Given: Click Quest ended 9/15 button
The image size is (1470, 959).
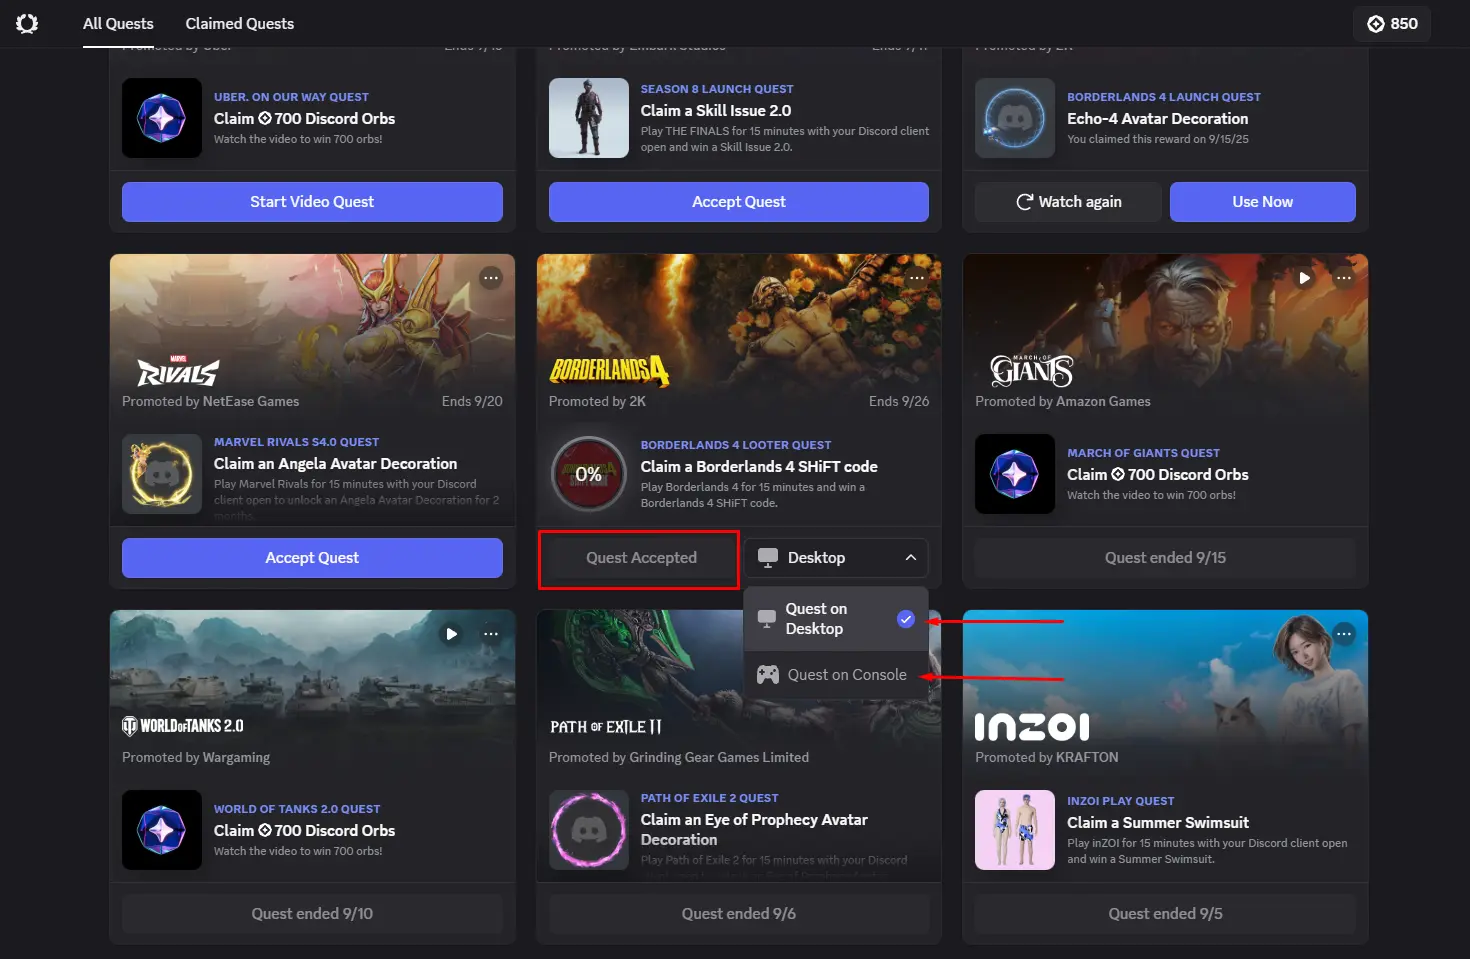Looking at the screenshot, I should click(1165, 558).
